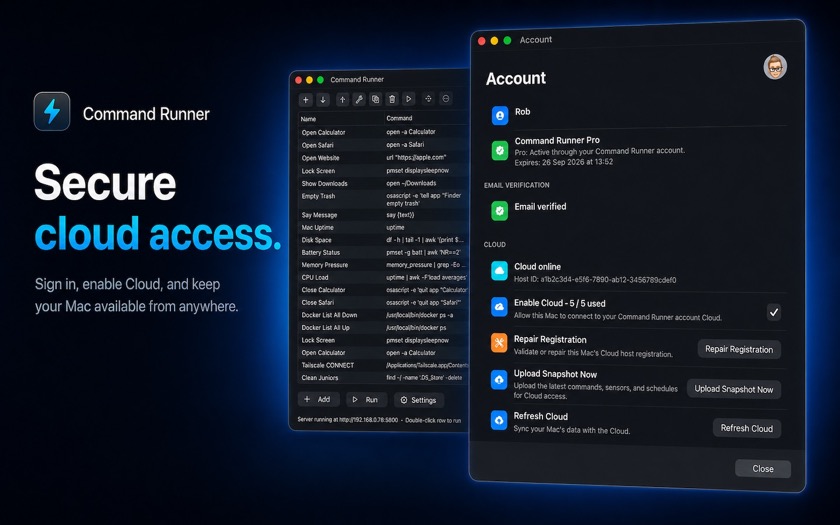This screenshot has width=840, height=525.
Task: Click the Repair Registration button
Action: (x=739, y=349)
